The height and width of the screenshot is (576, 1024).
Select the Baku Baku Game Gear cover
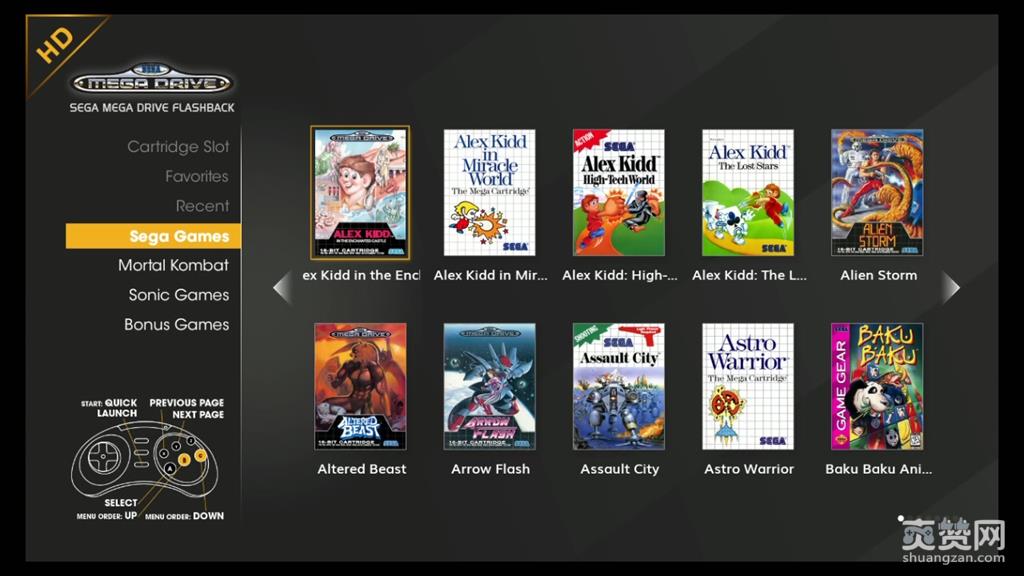pos(877,386)
